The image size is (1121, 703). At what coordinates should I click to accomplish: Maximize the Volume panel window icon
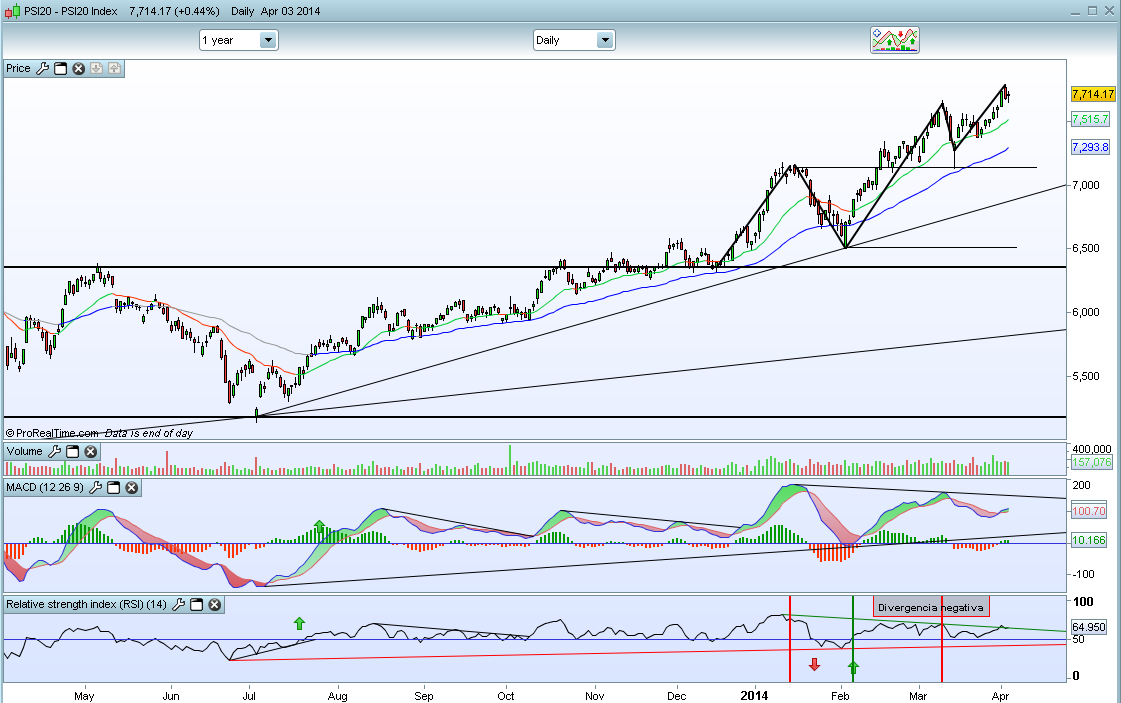click(x=72, y=452)
